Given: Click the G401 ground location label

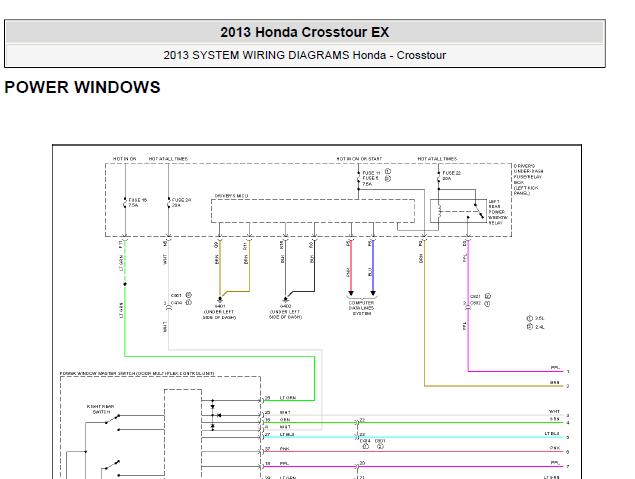Looking at the screenshot, I should [x=219, y=312].
